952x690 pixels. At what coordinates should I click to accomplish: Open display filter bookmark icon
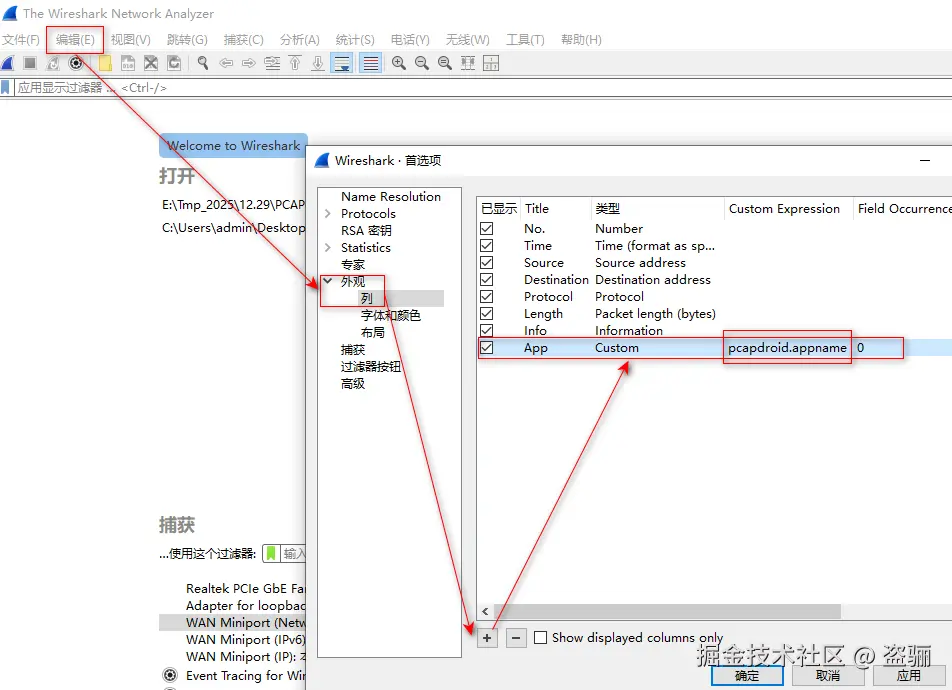coord(5,87)
